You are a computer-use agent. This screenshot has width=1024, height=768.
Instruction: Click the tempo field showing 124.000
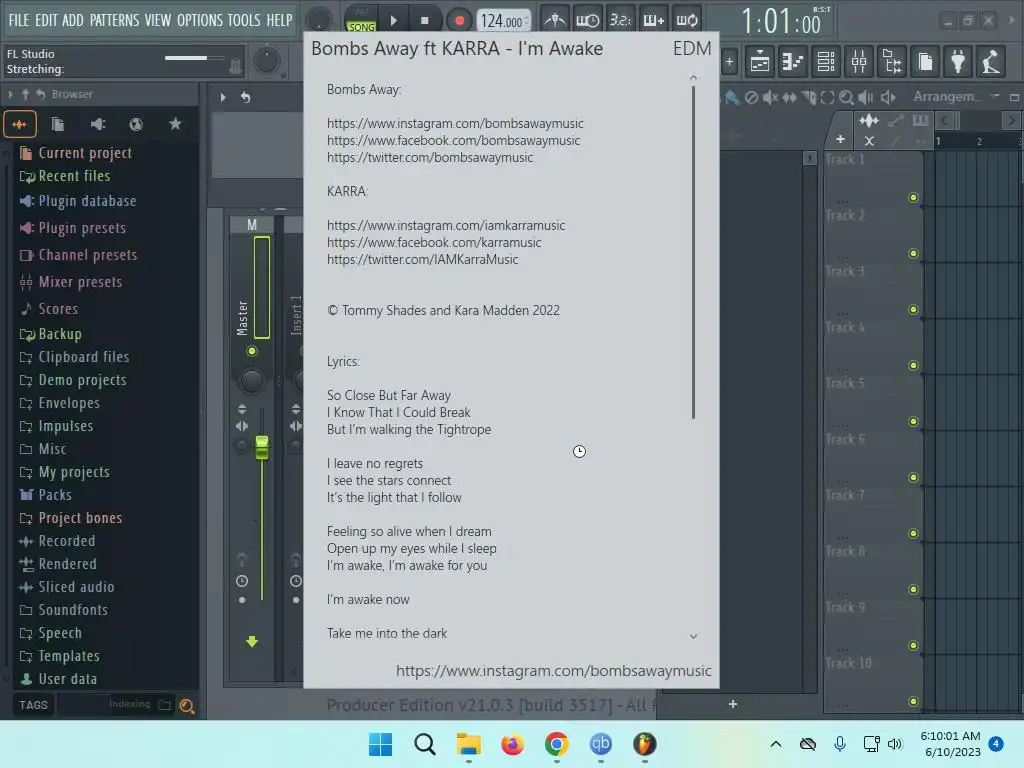[502, 21]
